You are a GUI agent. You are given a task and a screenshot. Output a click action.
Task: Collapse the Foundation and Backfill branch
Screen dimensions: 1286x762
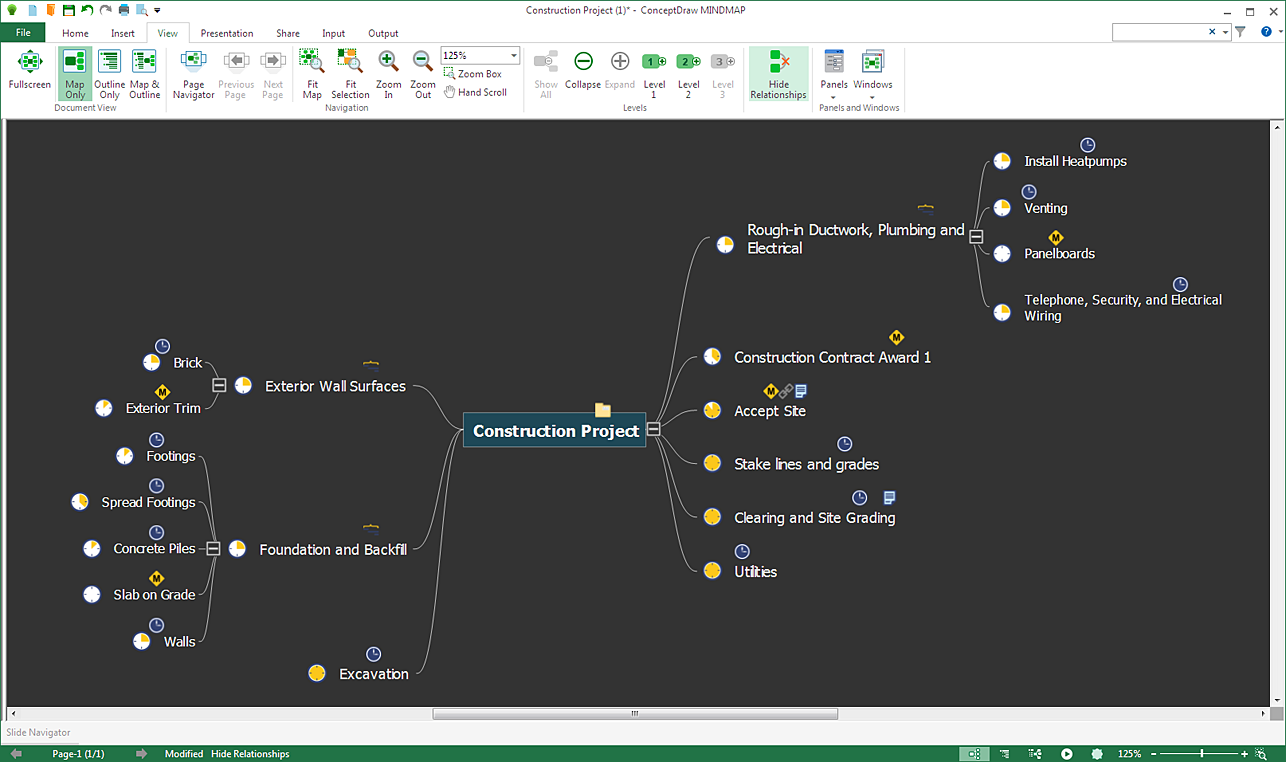(213, 549)
